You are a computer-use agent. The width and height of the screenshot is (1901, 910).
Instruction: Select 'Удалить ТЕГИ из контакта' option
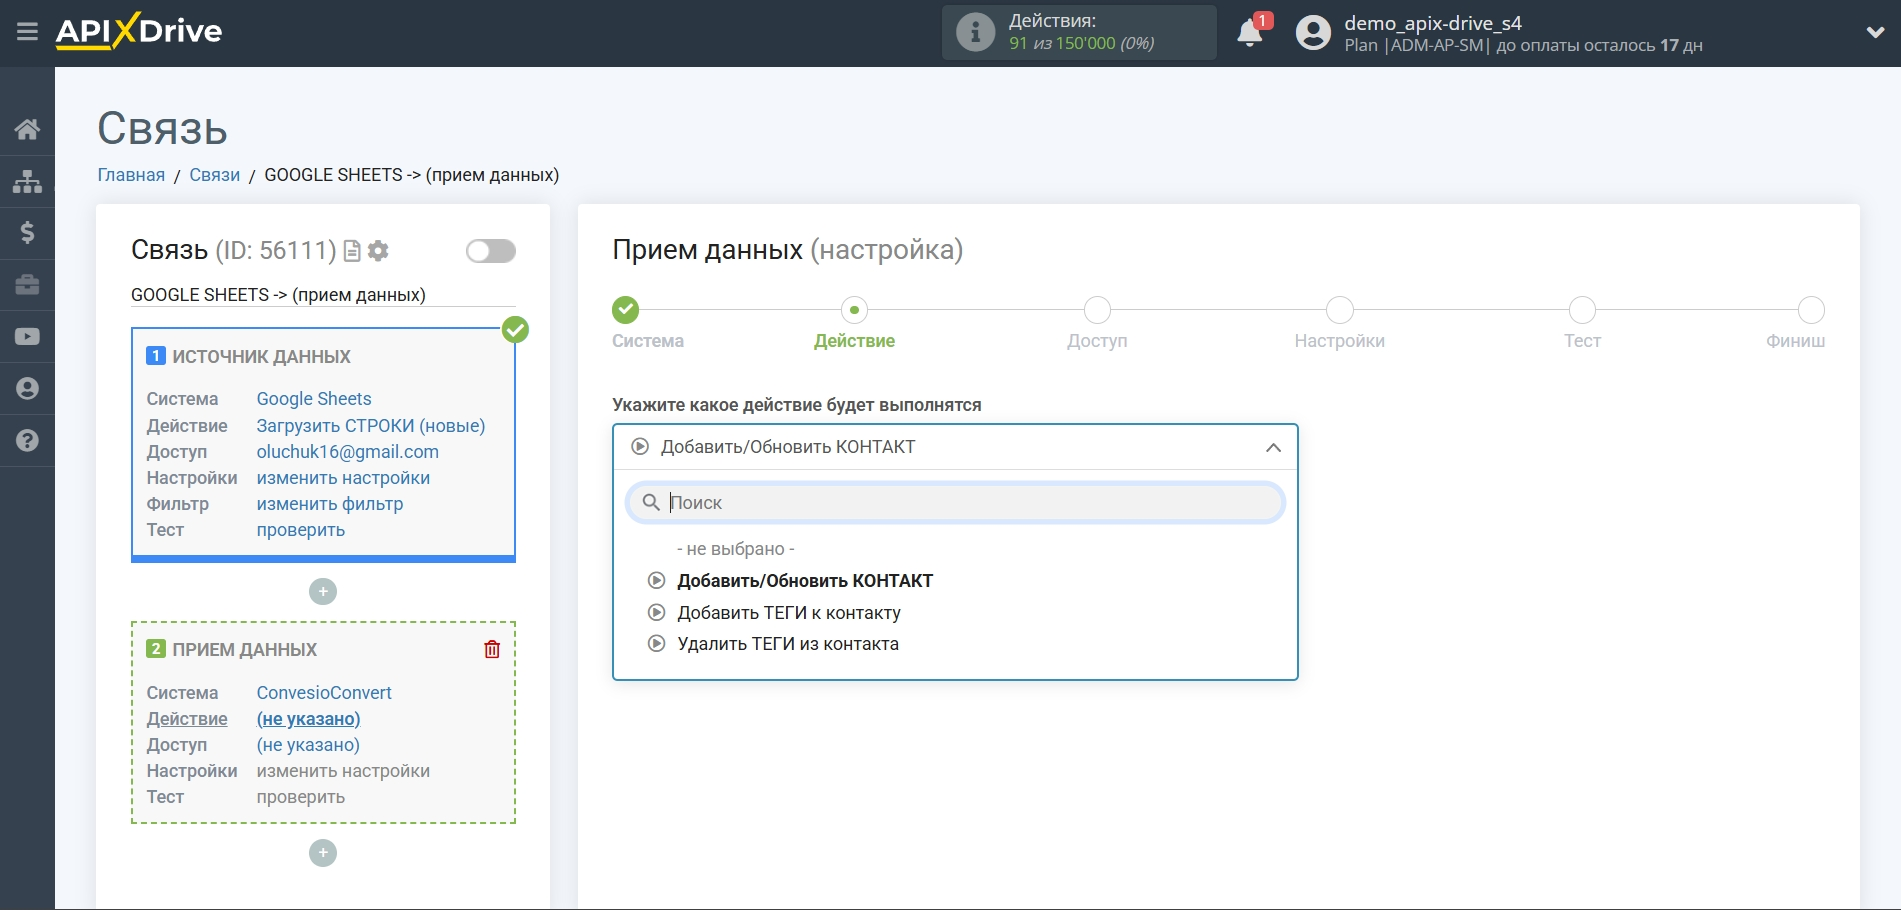pos(787,644)
